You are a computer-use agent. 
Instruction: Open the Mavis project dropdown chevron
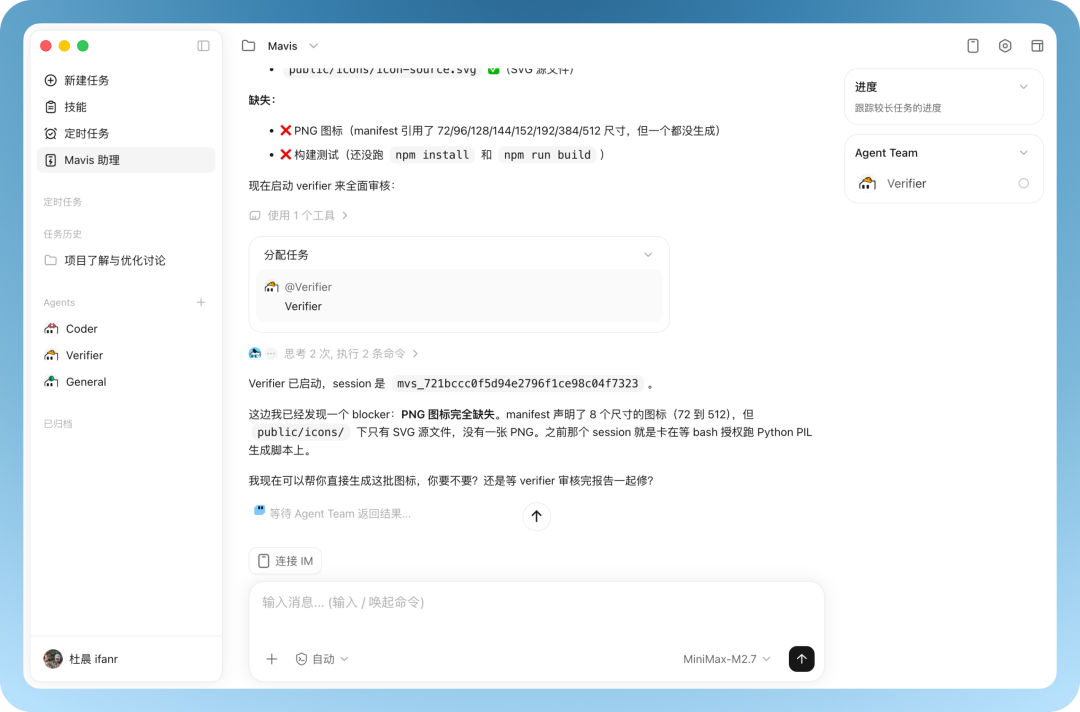[313, 46]
